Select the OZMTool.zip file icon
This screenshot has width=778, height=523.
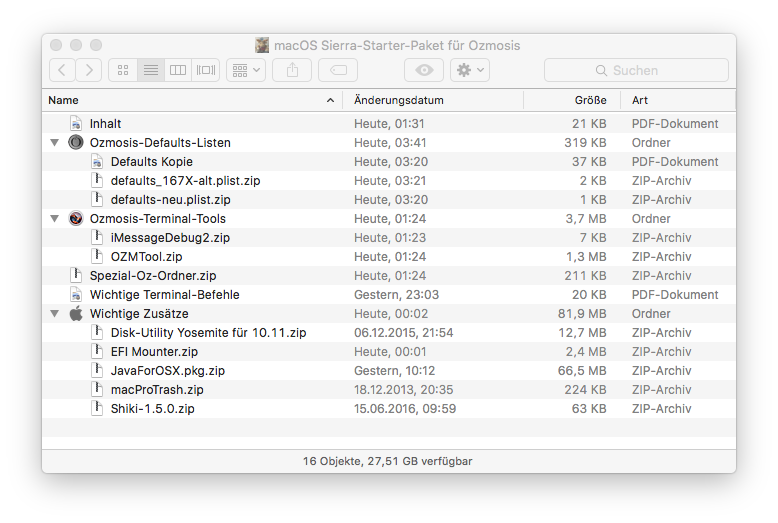tap(97, 256)
